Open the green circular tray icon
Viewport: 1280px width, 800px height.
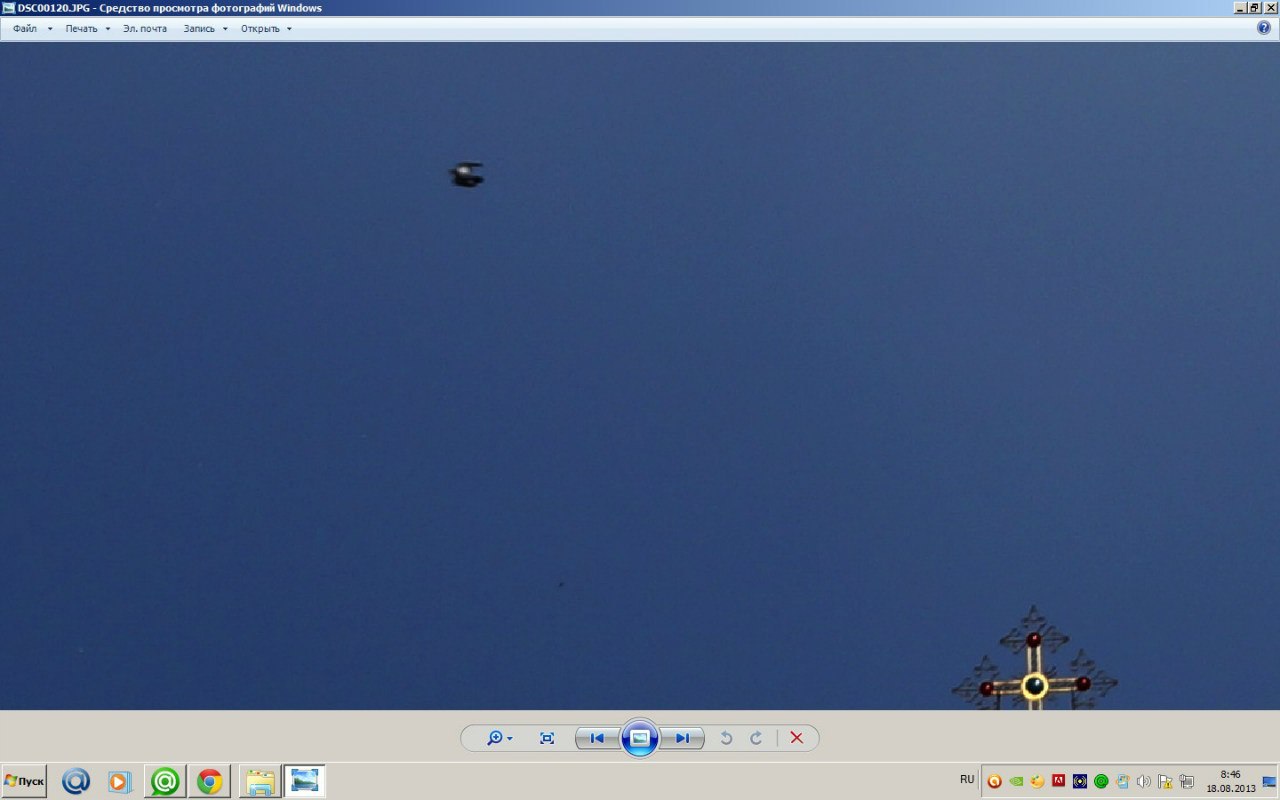[x=1101, y=781]
